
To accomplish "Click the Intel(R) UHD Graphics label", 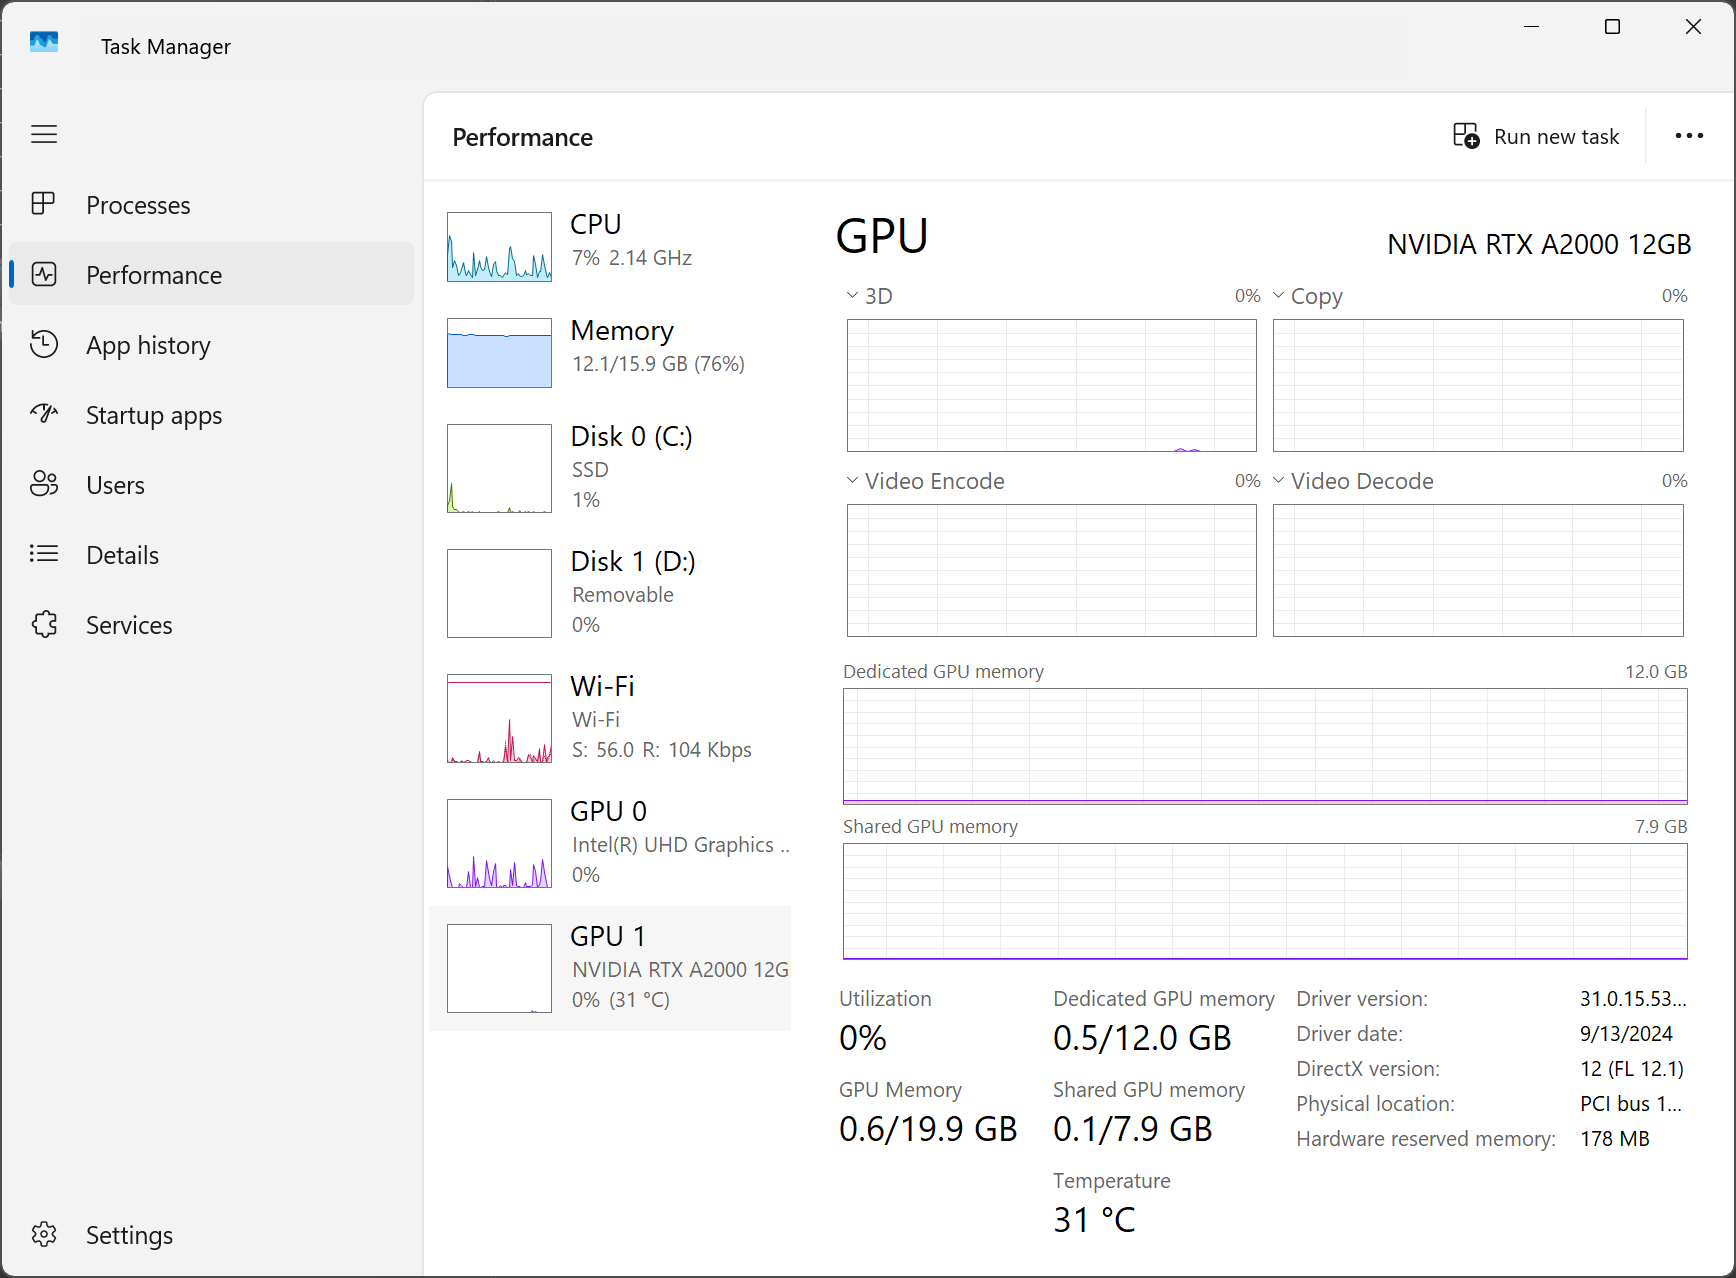I will click(x=680, y=845).
